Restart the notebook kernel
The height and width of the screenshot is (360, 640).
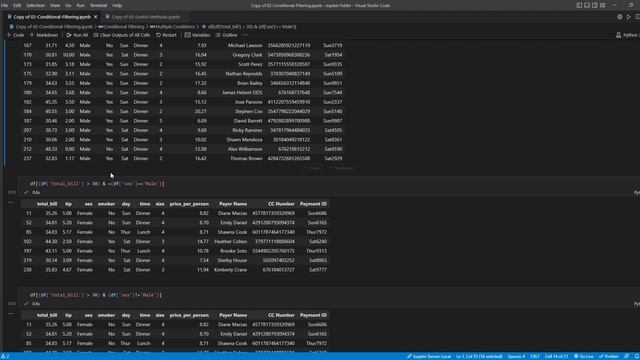tap(167, 35)
